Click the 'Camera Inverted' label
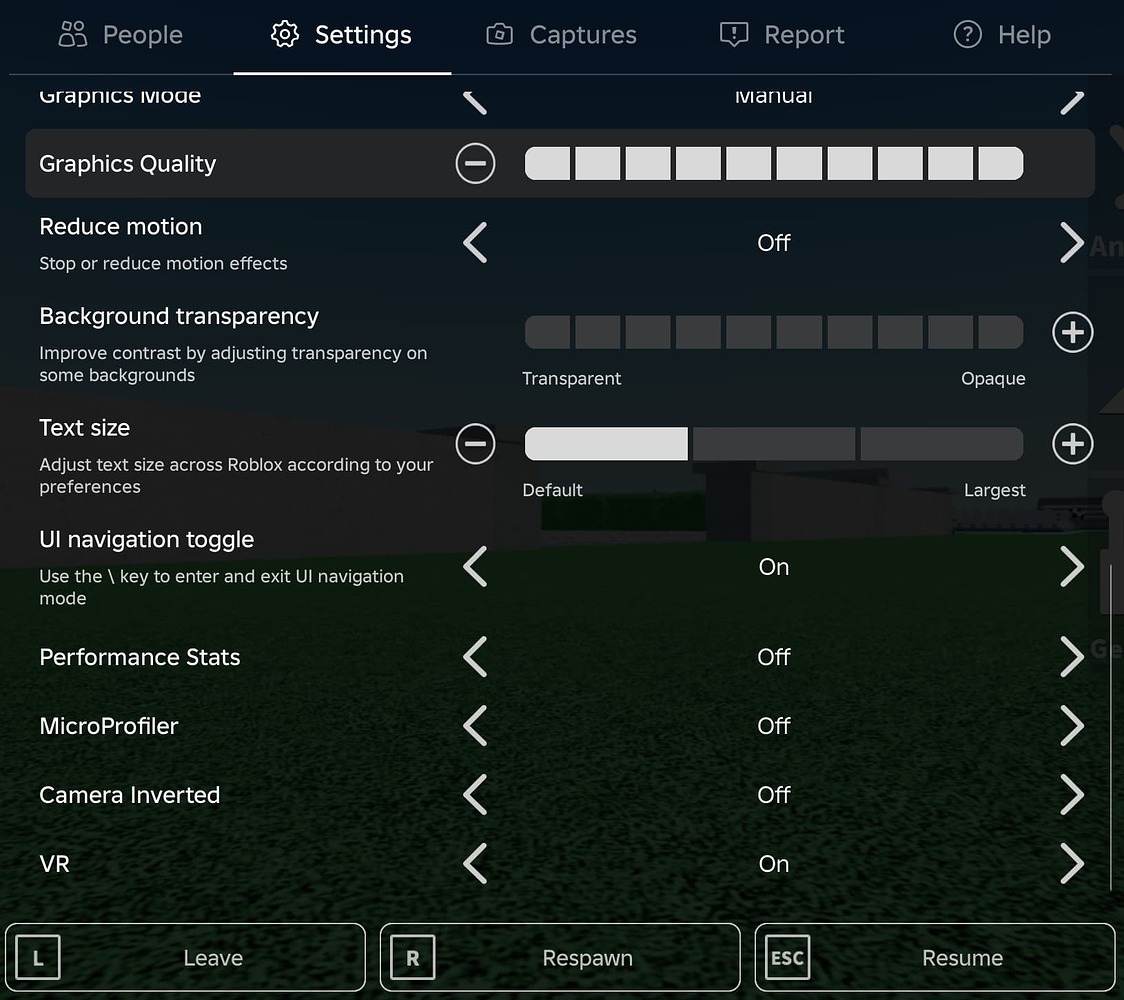The height and width of the screenshot is (1000, 1124). (x=130, y=794)
